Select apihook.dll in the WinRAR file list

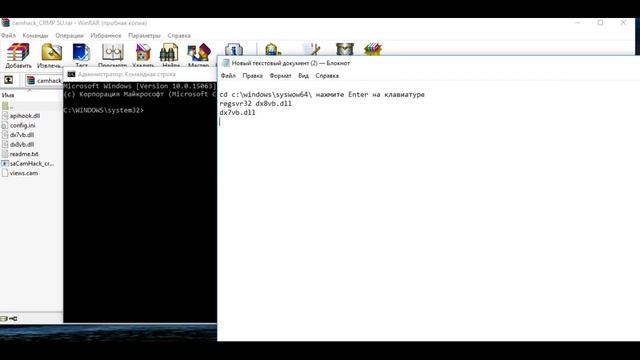[x=24, y=116]
